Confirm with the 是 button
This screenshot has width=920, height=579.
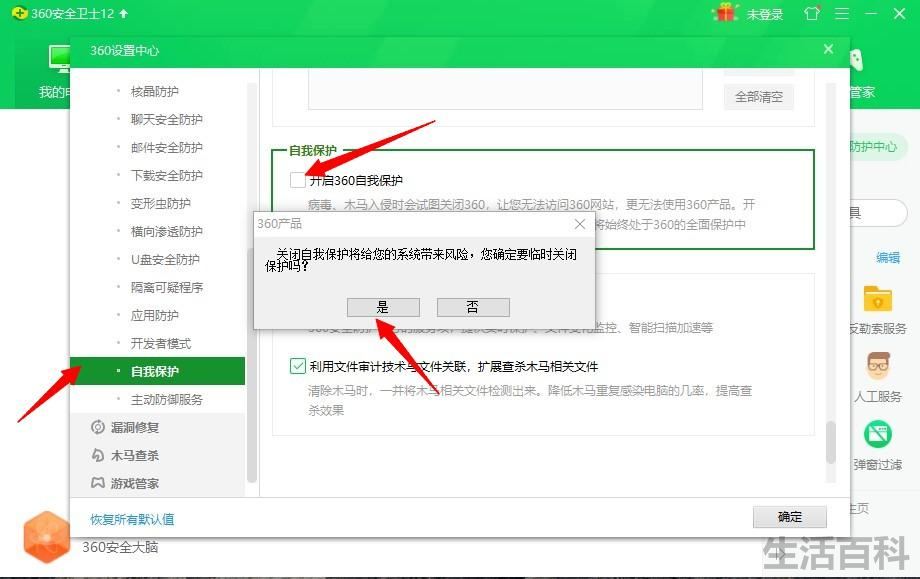(x=383, y=307)
